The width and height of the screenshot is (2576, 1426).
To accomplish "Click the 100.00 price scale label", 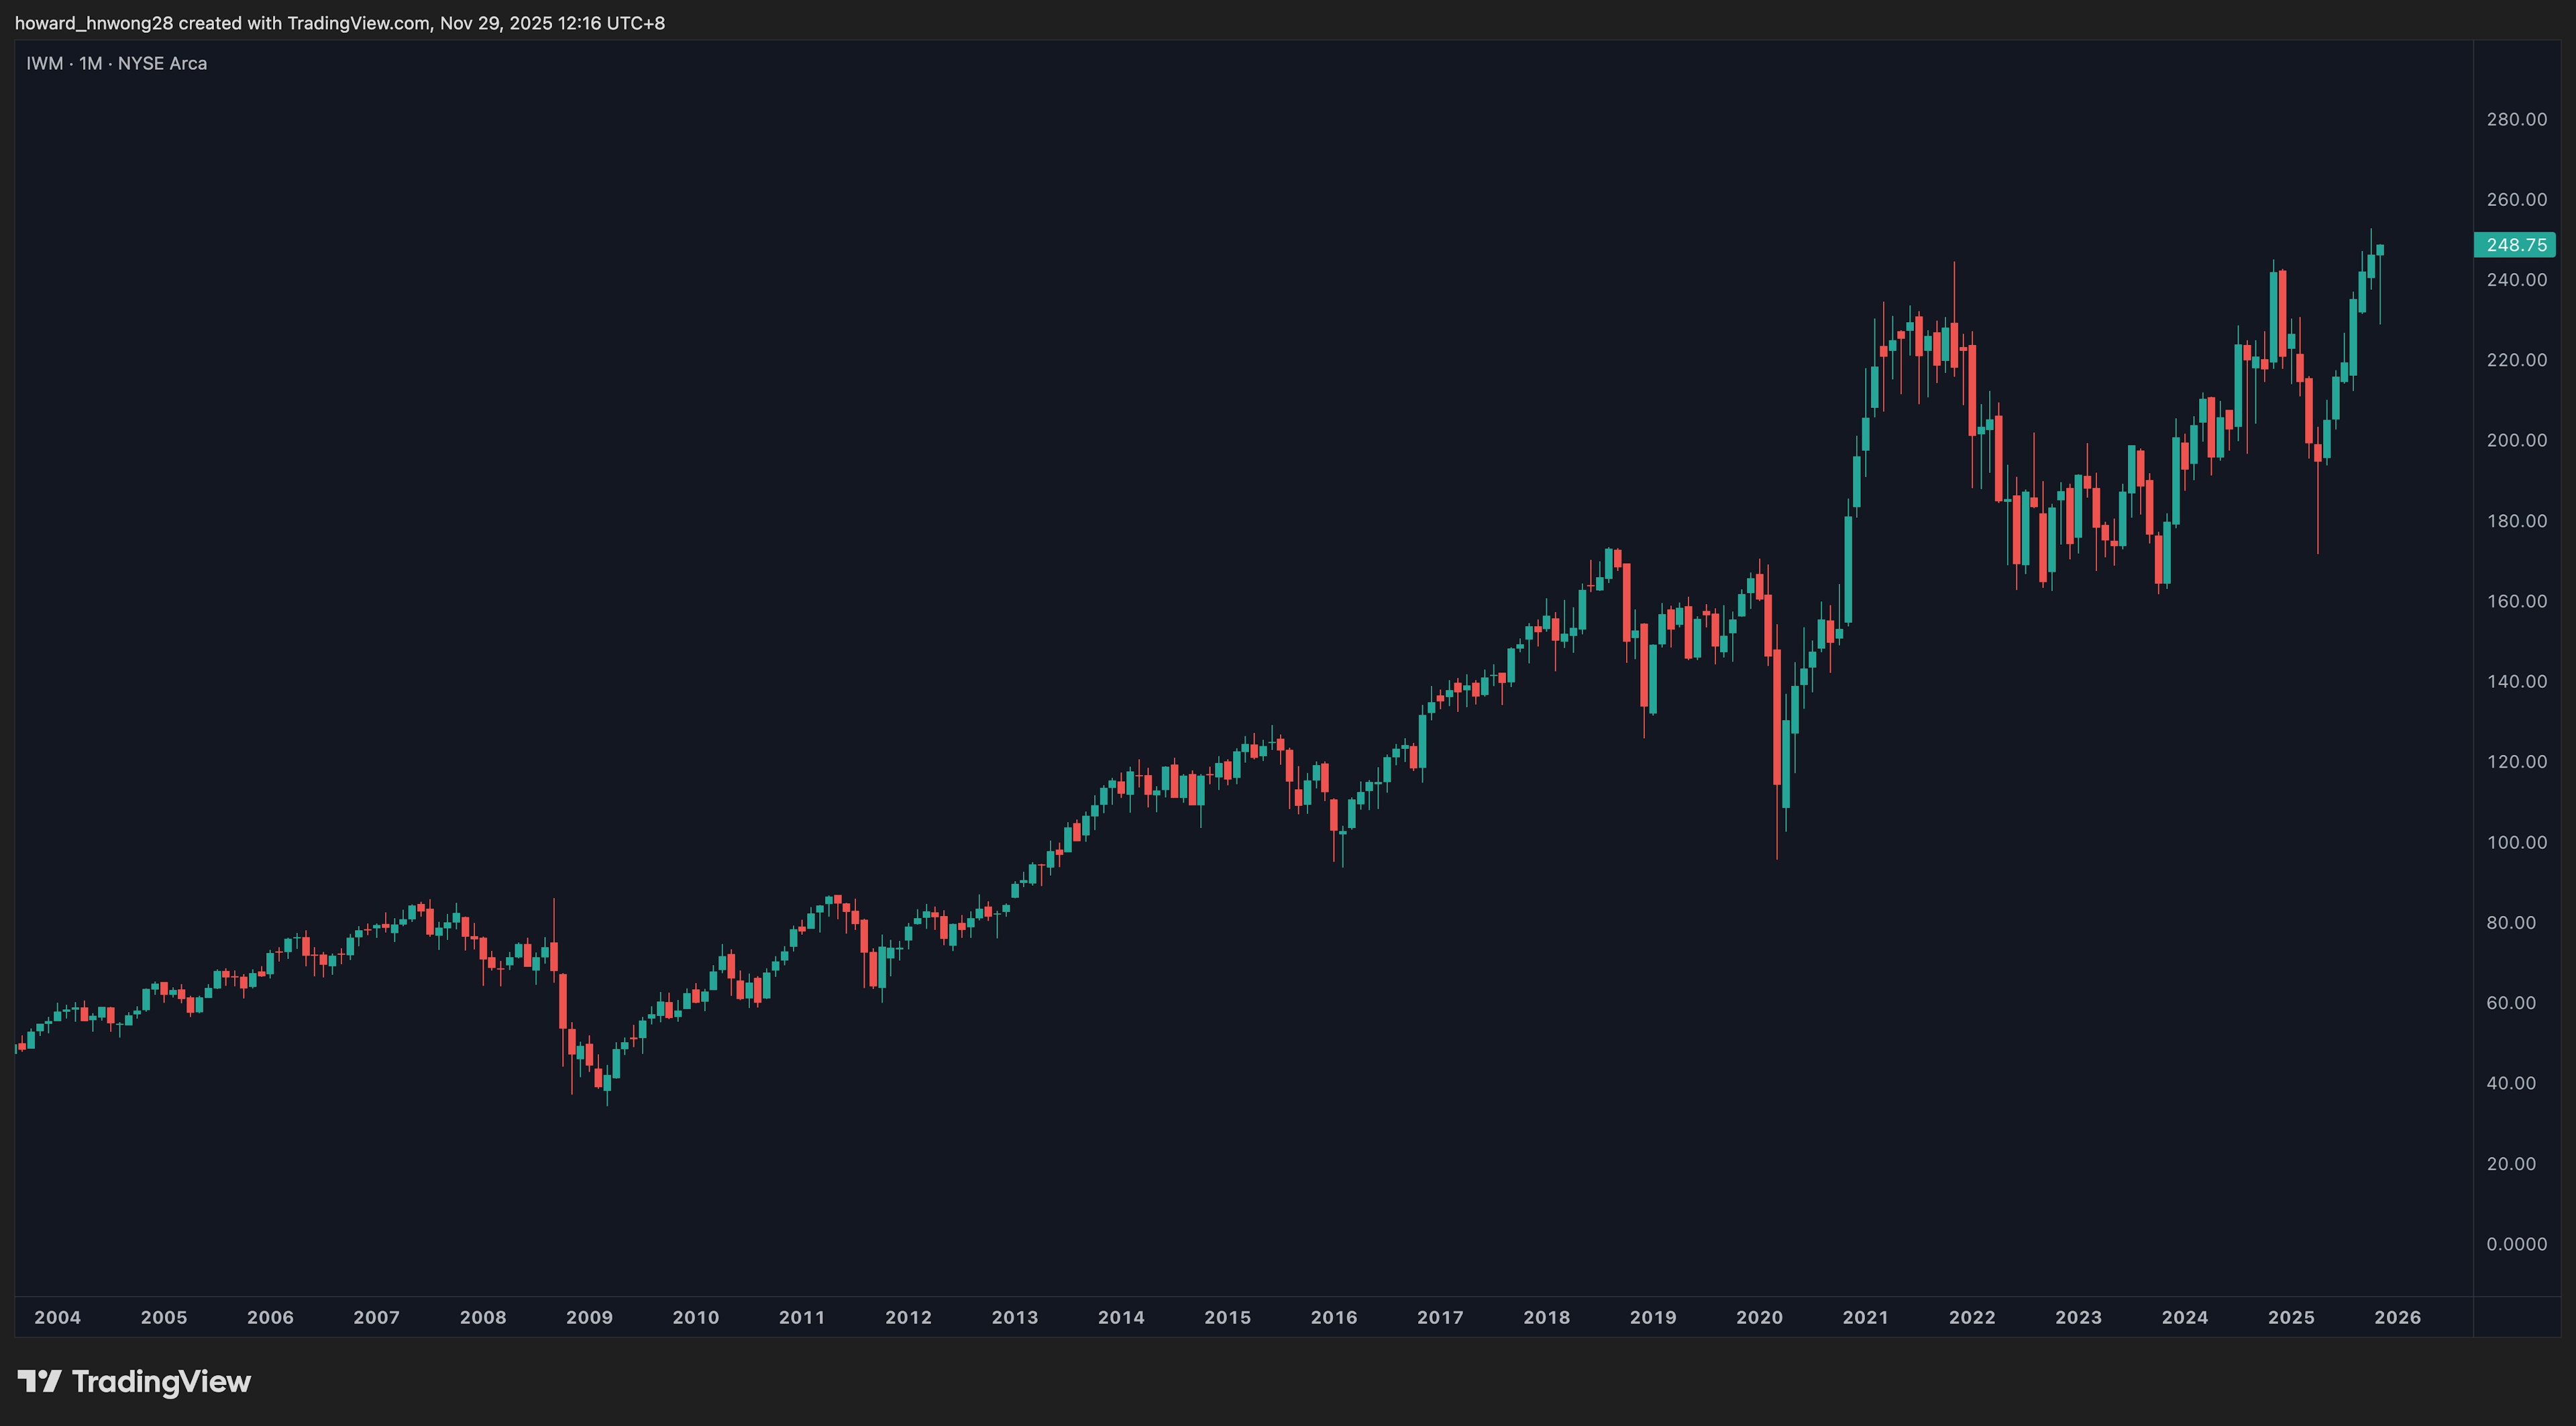I will [2516, 842].
